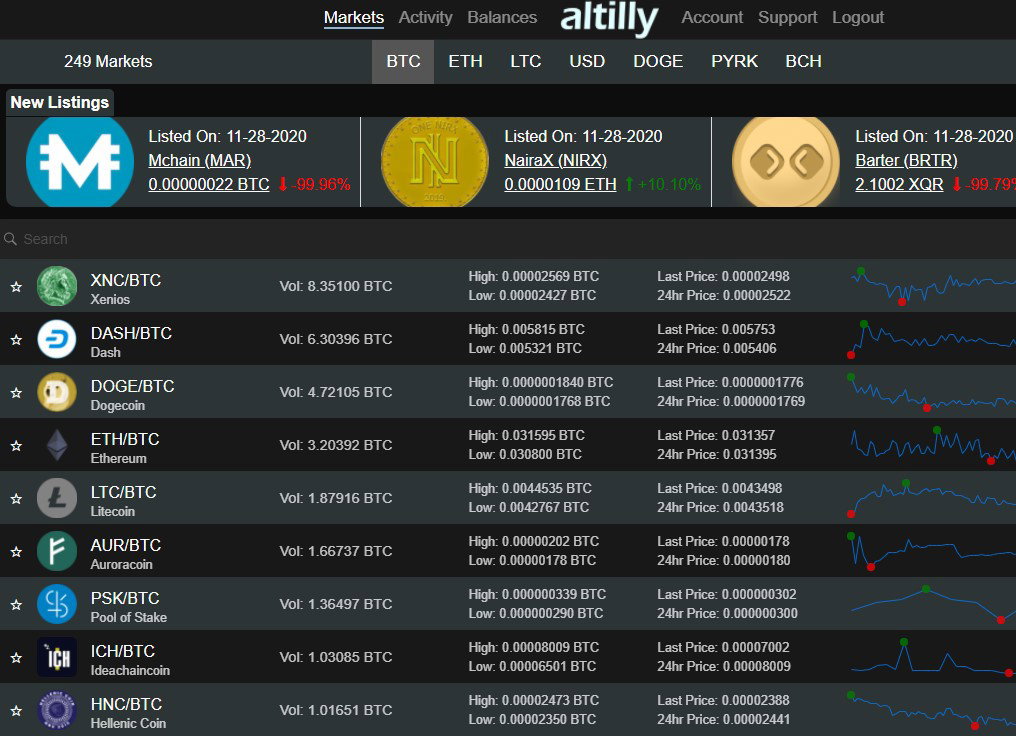This screenshot has height=736, width=1016.
Task: Open the Barter (BRTR) listing link
Action: 906,160
